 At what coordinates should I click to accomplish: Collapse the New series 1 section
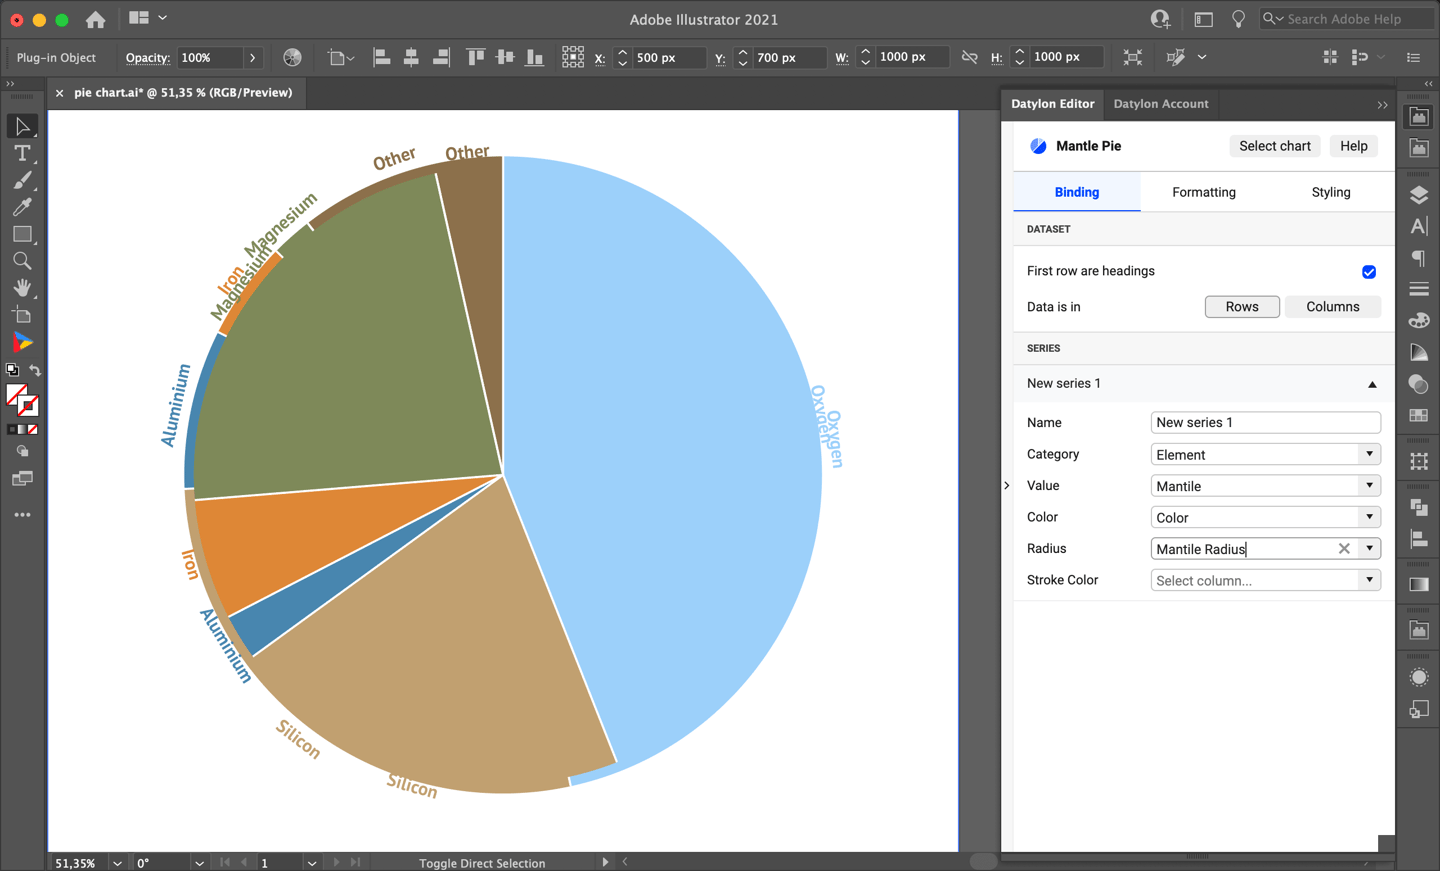[1372, 383]
